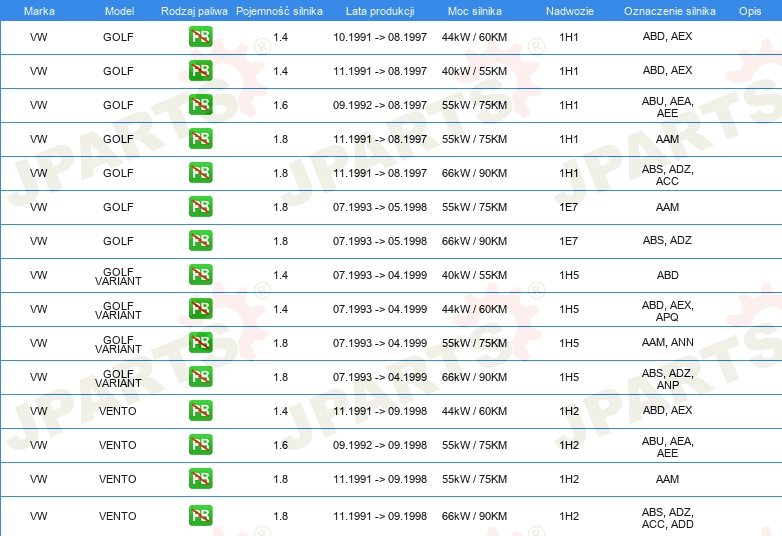Click fuel icon in Golf 1H1 1.8 AAM row
Screen dimensions: 782x536
click(x=200, y=138)
